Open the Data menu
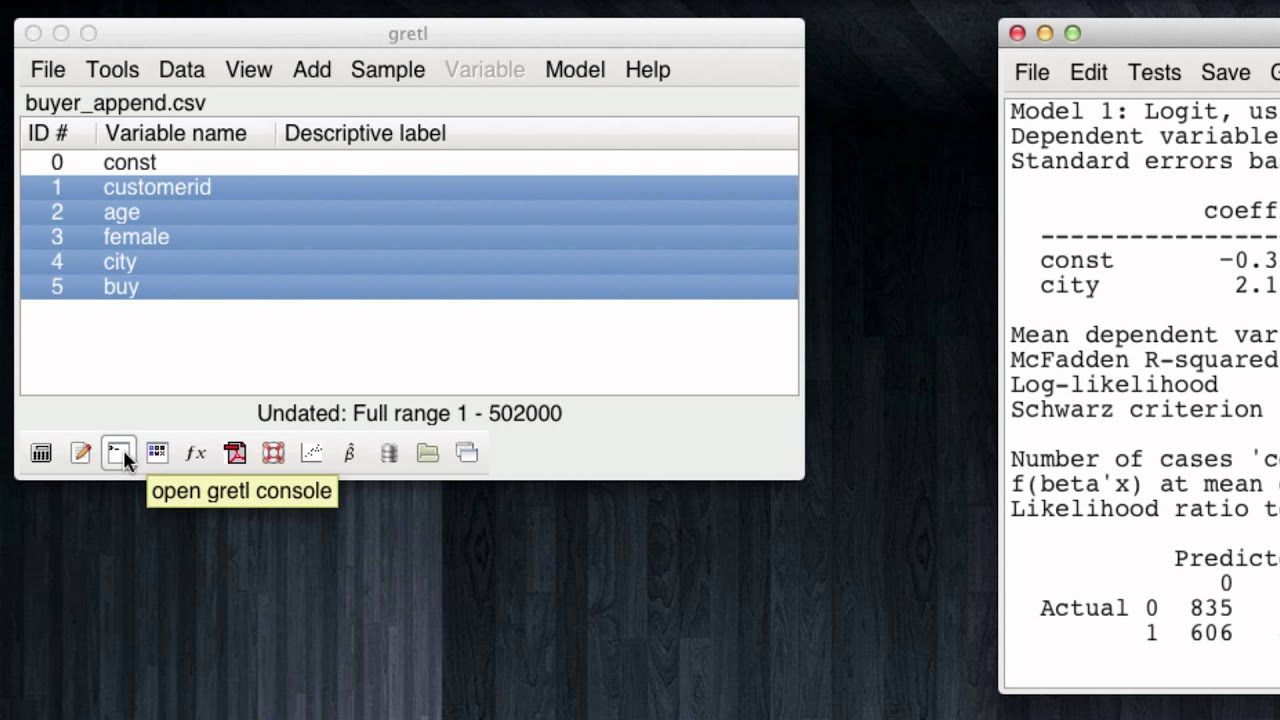The image size is (1280, 720). [182, 70]
